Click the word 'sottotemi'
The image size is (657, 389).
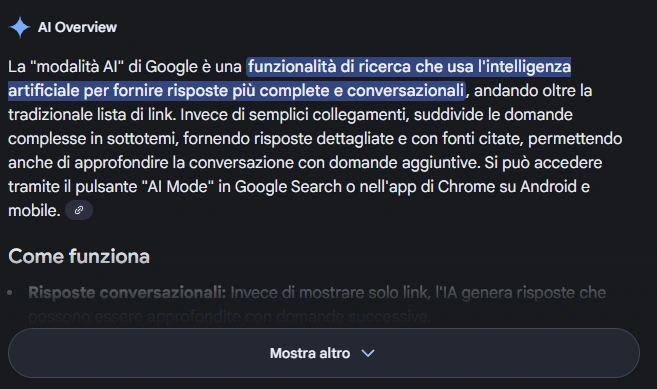[x=141, y=139]
